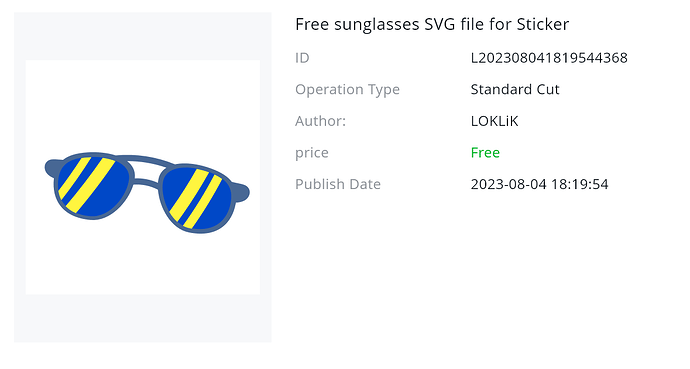The width and height of the screenshot is (690, 369).
Task: Click the yellow stripes on the right lens
Action: (x=195, y=197)
